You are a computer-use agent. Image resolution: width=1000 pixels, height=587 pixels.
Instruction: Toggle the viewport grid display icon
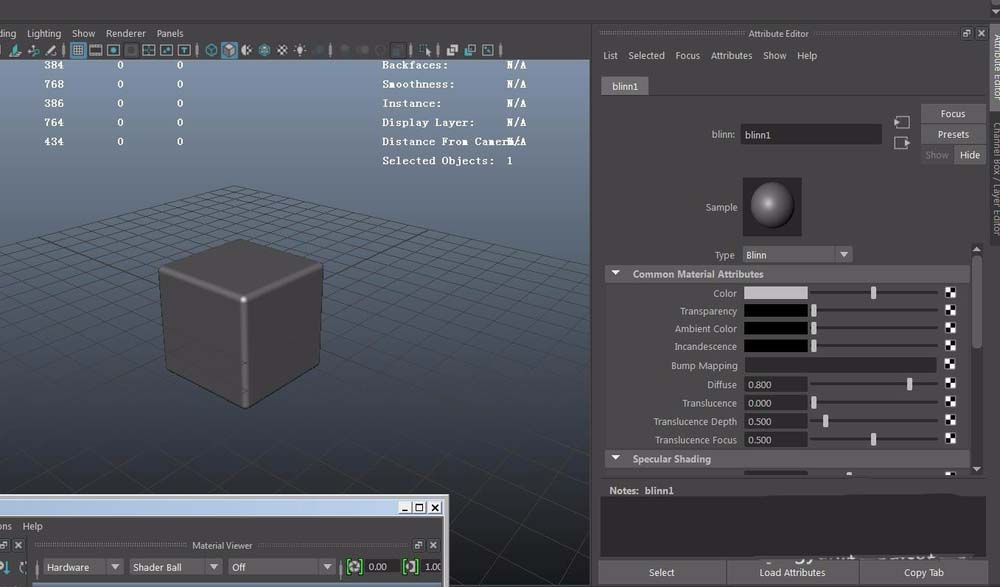(78, 50)
